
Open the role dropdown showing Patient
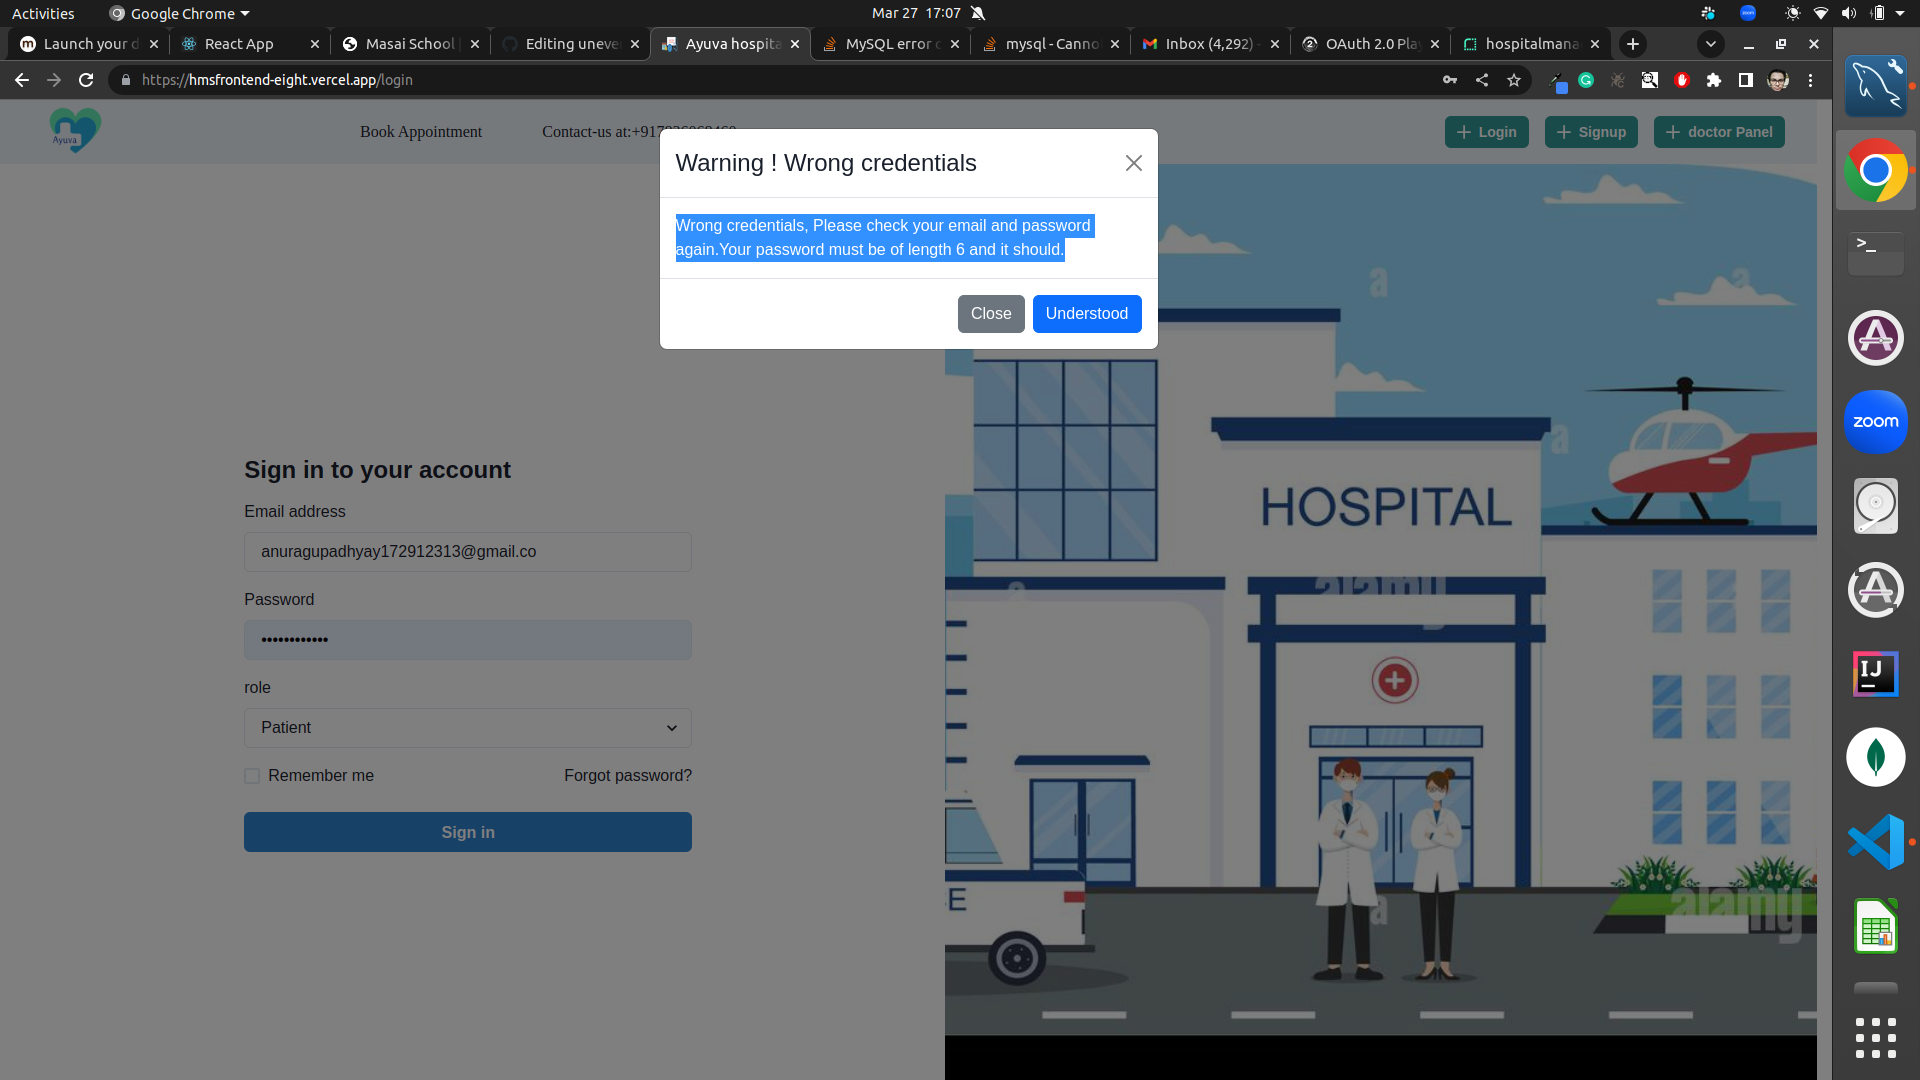click(467, 727)
